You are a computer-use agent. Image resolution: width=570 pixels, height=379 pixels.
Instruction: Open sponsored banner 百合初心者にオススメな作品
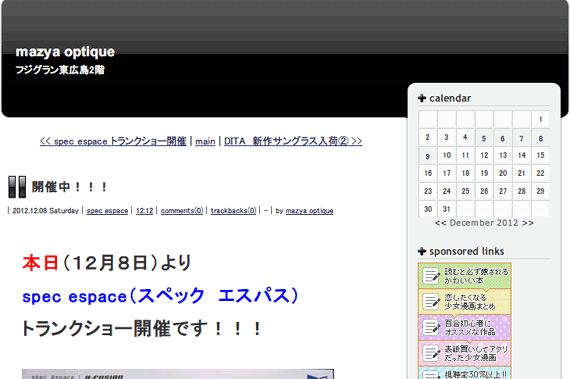click(465, 327)
